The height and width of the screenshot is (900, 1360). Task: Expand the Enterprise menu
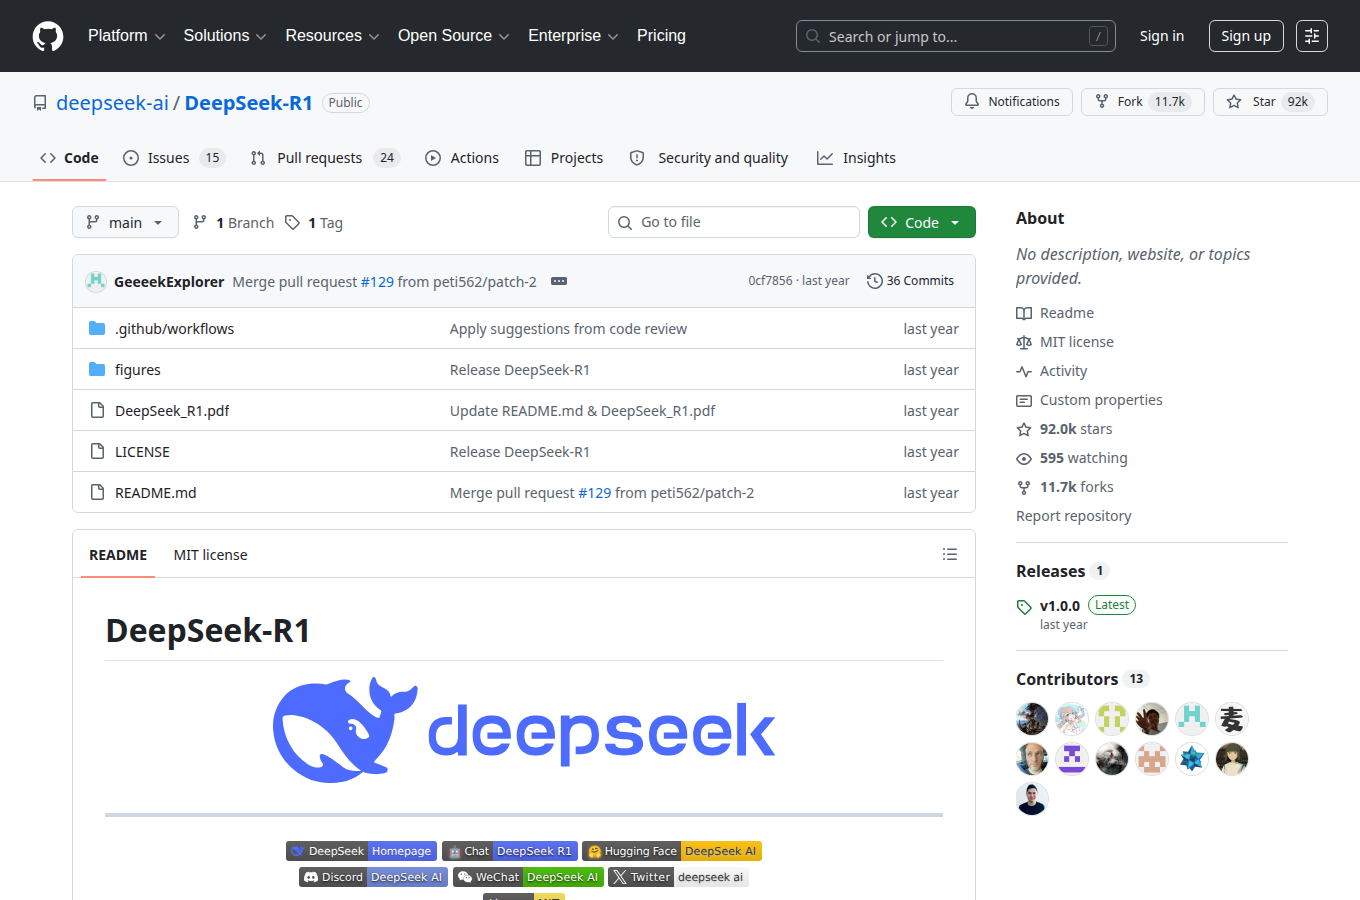[x=573, y=36]
